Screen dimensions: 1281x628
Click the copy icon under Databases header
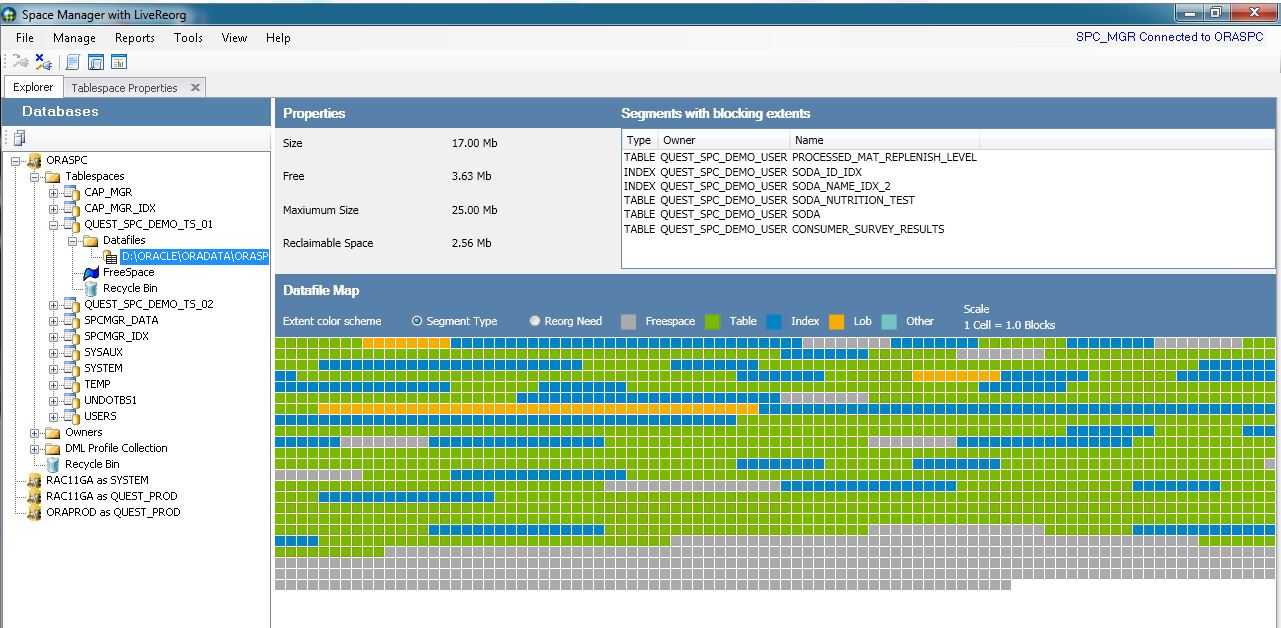(18, 137)
